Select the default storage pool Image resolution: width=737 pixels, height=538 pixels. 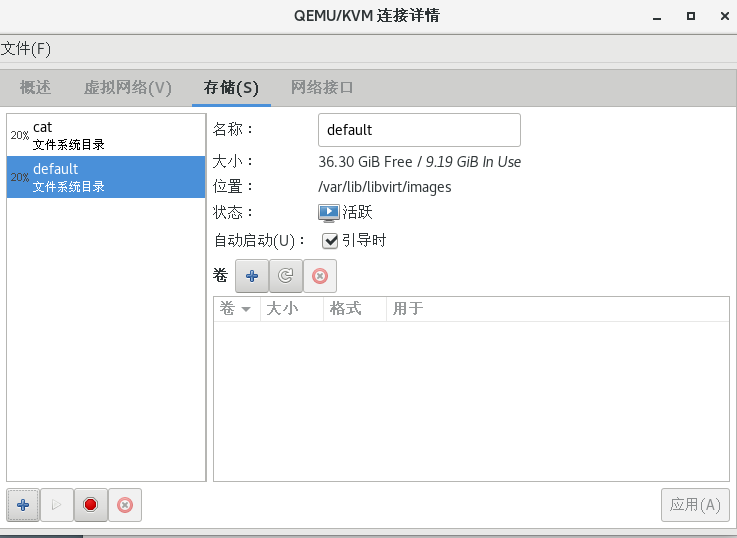106,177
